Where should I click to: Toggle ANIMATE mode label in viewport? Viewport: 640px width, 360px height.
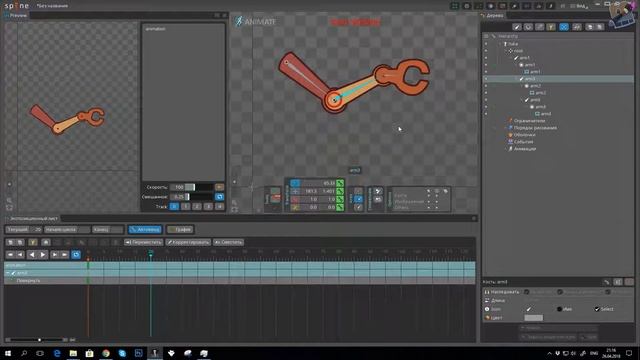[x=256, y=21]
